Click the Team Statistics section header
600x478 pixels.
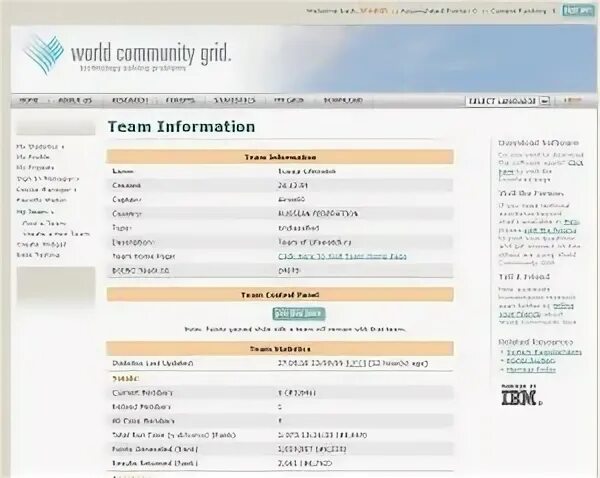280,349
